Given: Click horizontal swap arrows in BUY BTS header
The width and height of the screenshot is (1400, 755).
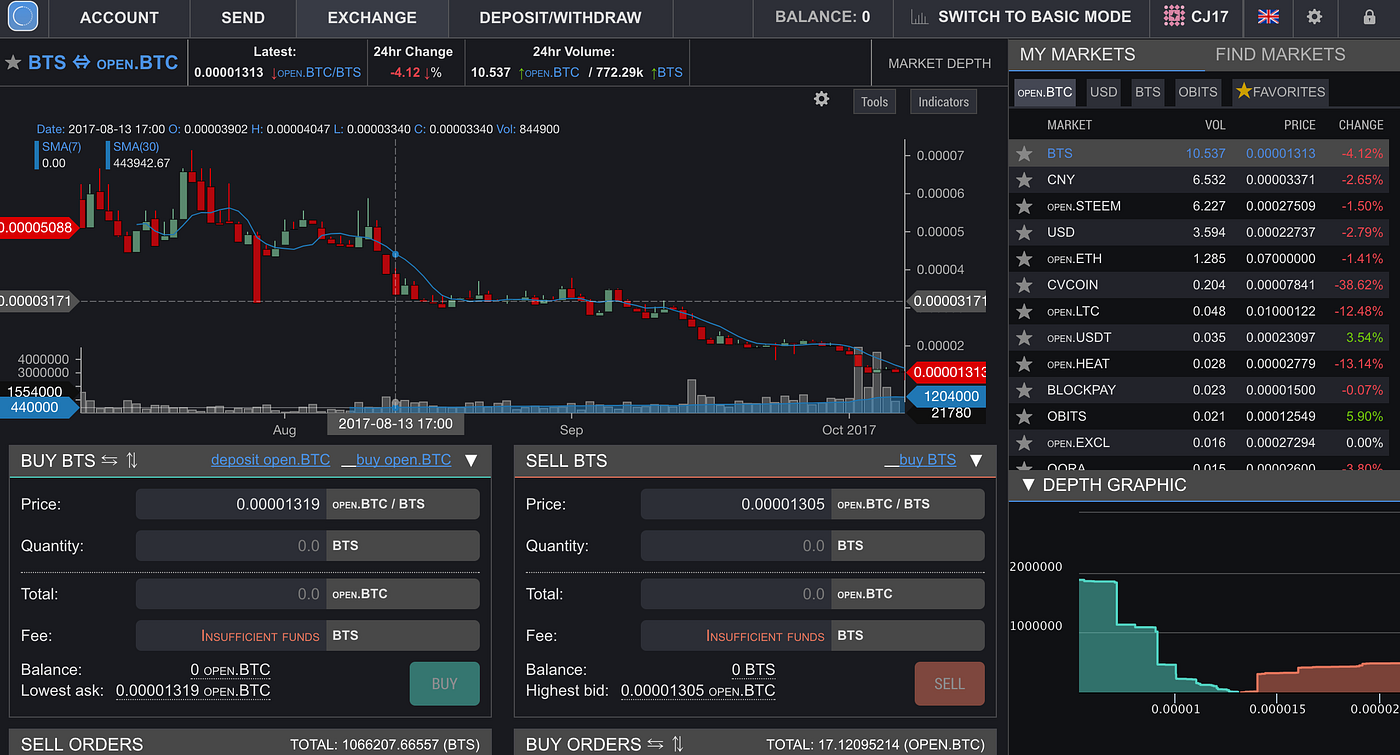Looking at the screenshot, I should tap(110, 460).
